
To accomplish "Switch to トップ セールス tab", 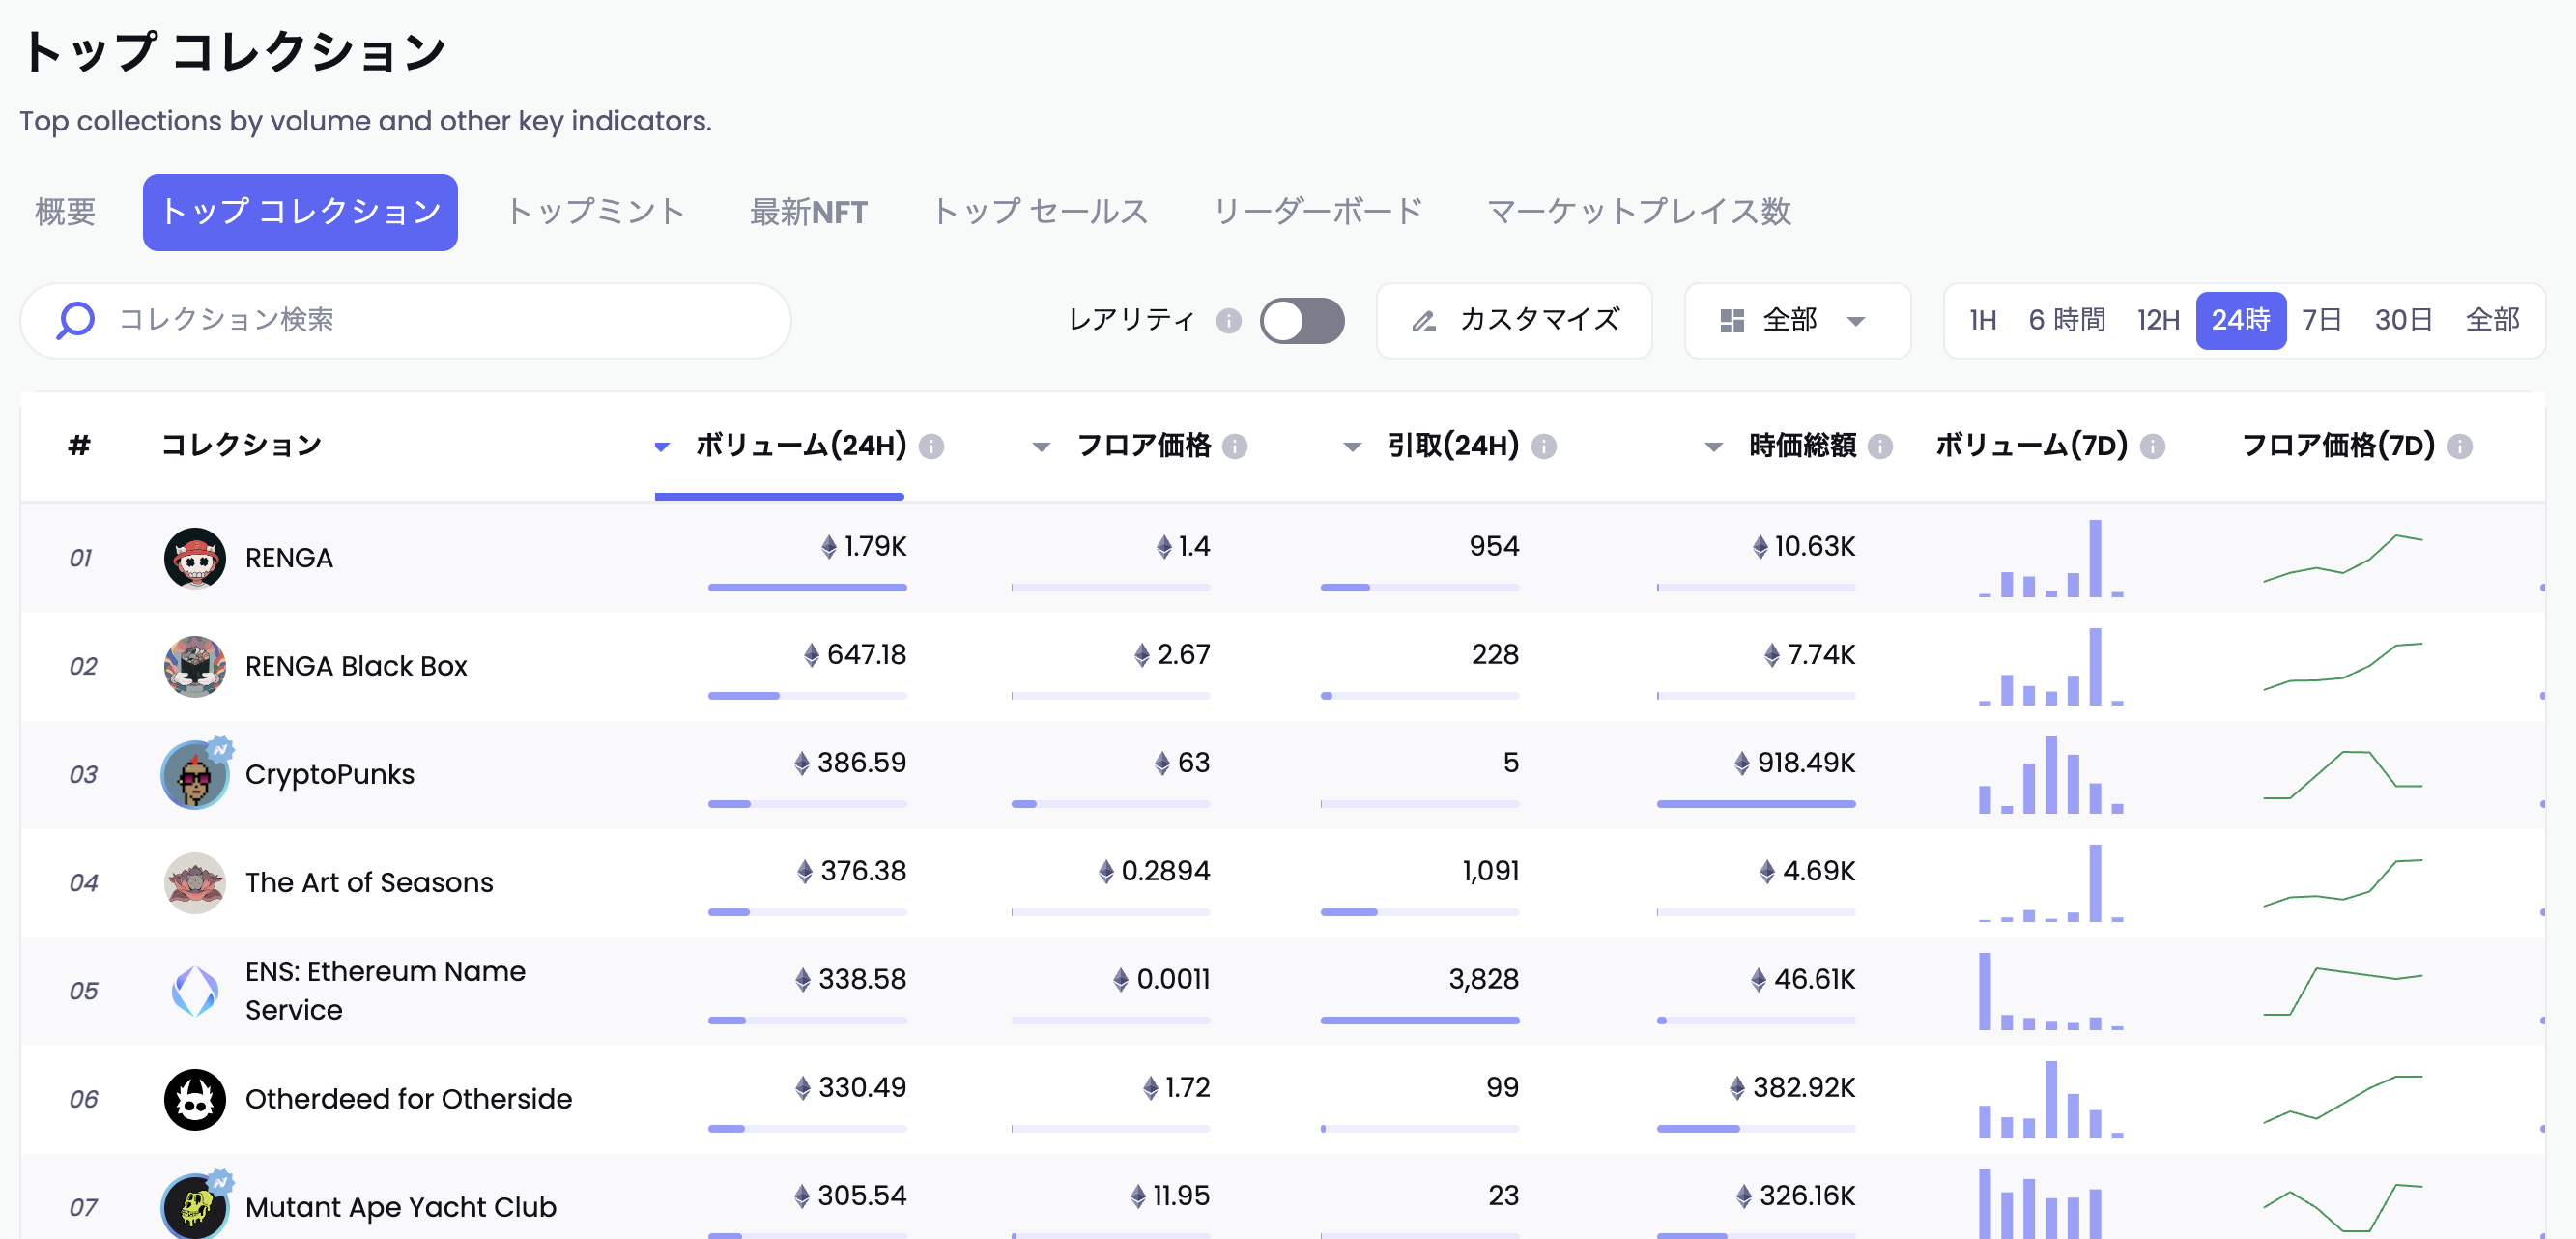I will pyautogui.click(x=1040, y=212).
